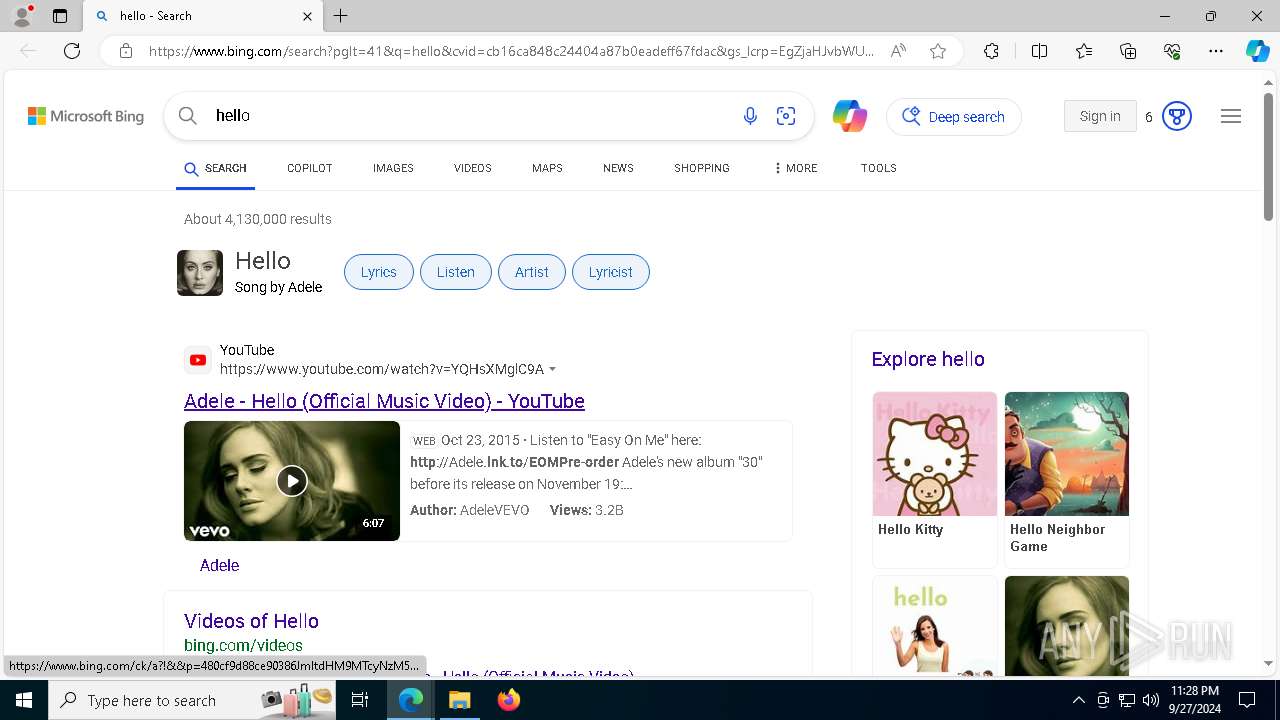Show hidden system tray icons
The height and width of the screenshot is (720, 1280).
1078,700
